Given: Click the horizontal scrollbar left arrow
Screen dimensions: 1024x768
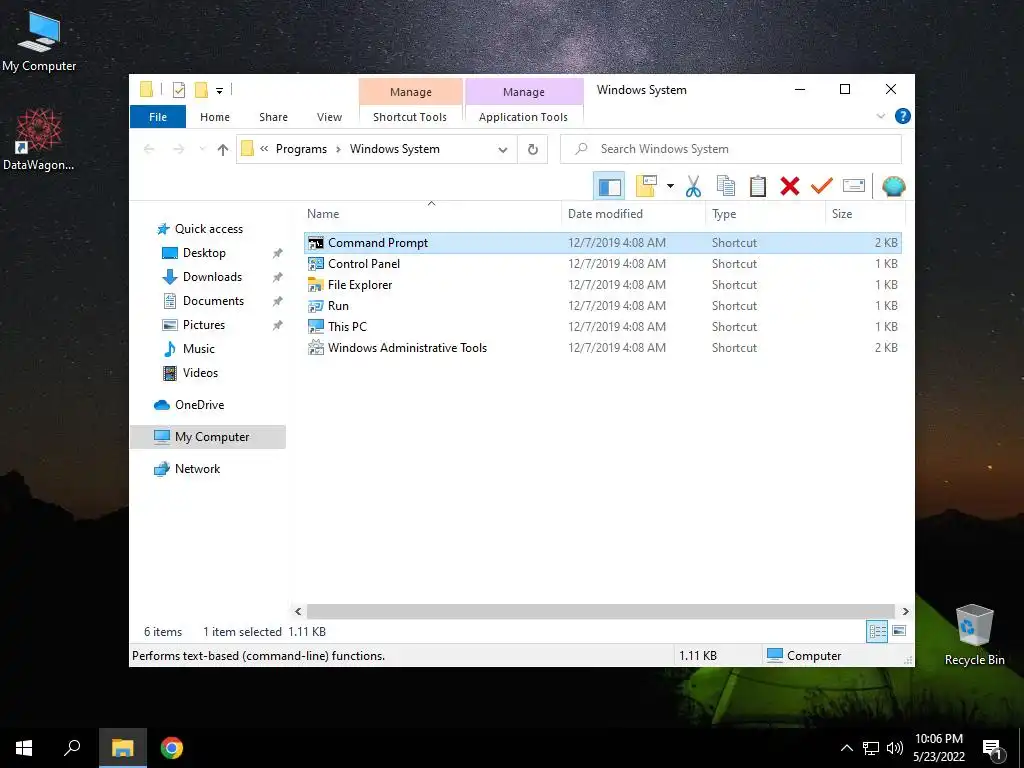Looking at the screenshot, I should (298, 611).
